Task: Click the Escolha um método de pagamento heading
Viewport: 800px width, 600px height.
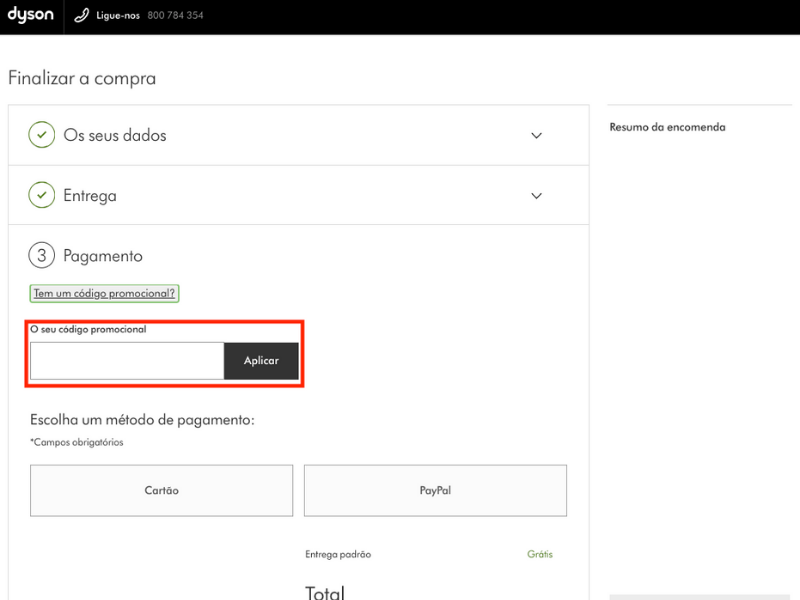Action: (142, 420)
